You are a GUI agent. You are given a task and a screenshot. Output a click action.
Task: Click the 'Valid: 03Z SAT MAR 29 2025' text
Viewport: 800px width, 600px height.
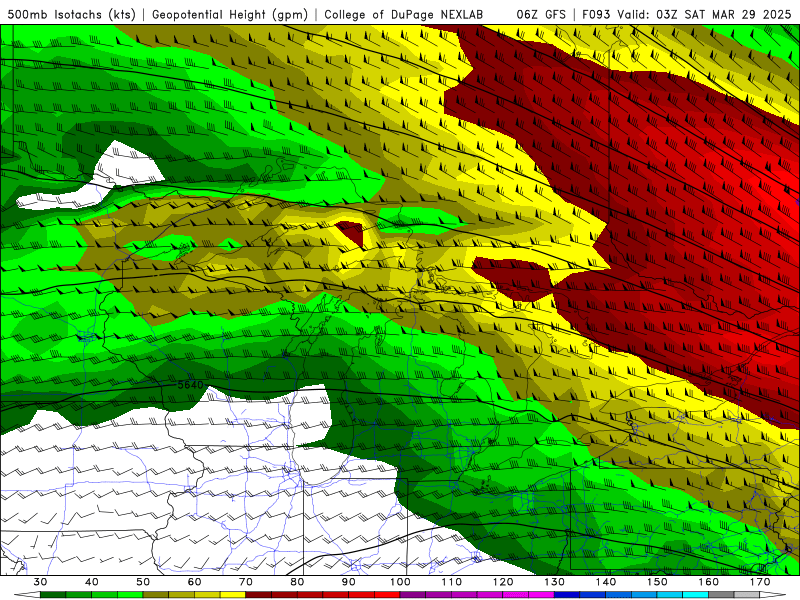click(704, 15)
